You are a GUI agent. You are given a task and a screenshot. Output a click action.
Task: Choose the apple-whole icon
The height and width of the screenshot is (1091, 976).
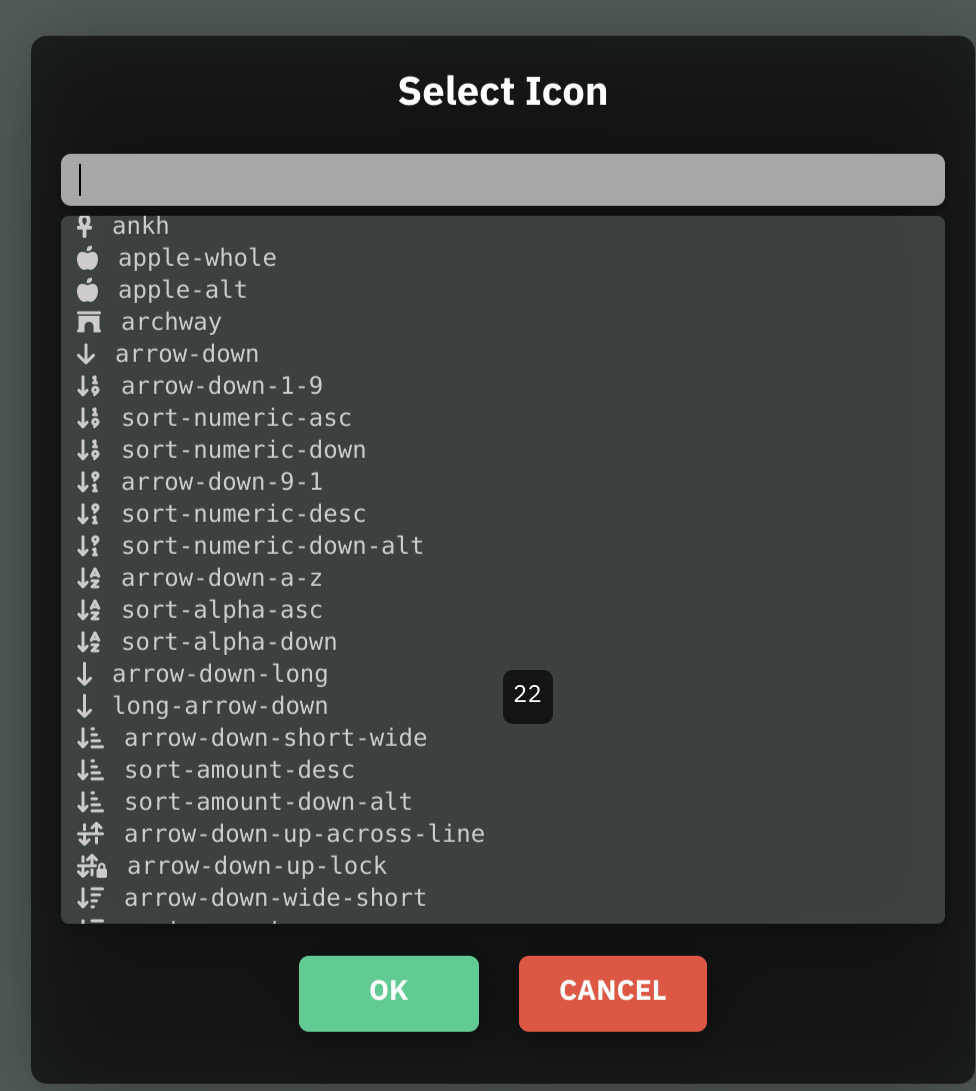pos(177,258)
